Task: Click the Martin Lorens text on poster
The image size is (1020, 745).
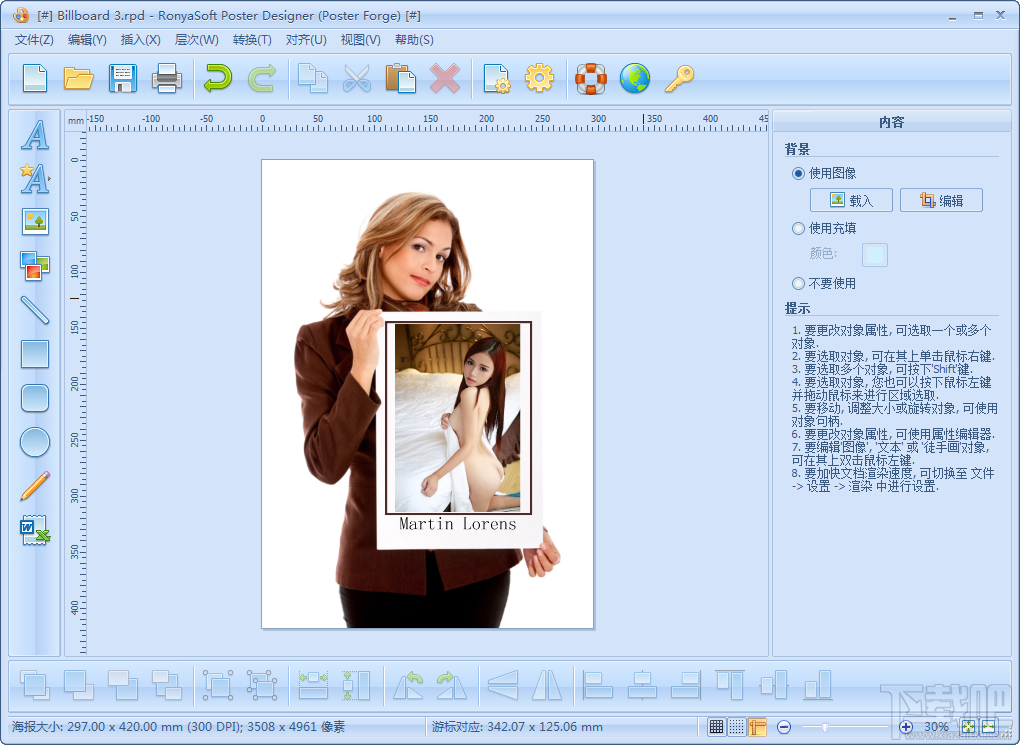Action: tap(458, 524)
